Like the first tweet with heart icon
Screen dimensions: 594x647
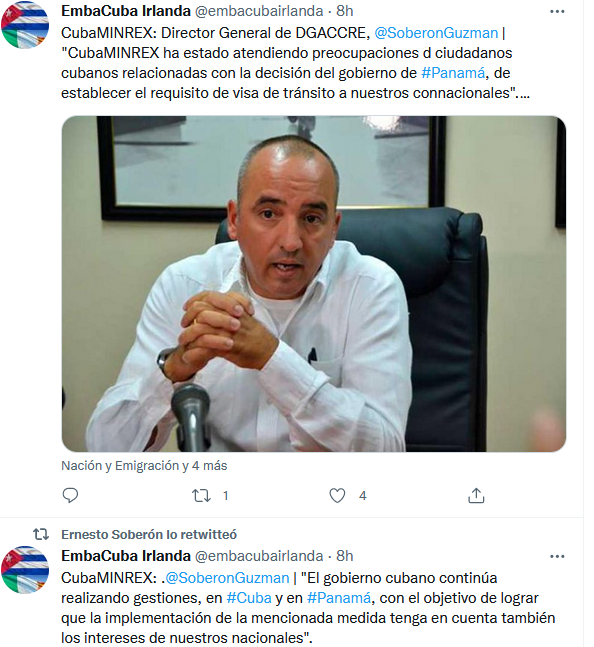click(x=337, y=495)
